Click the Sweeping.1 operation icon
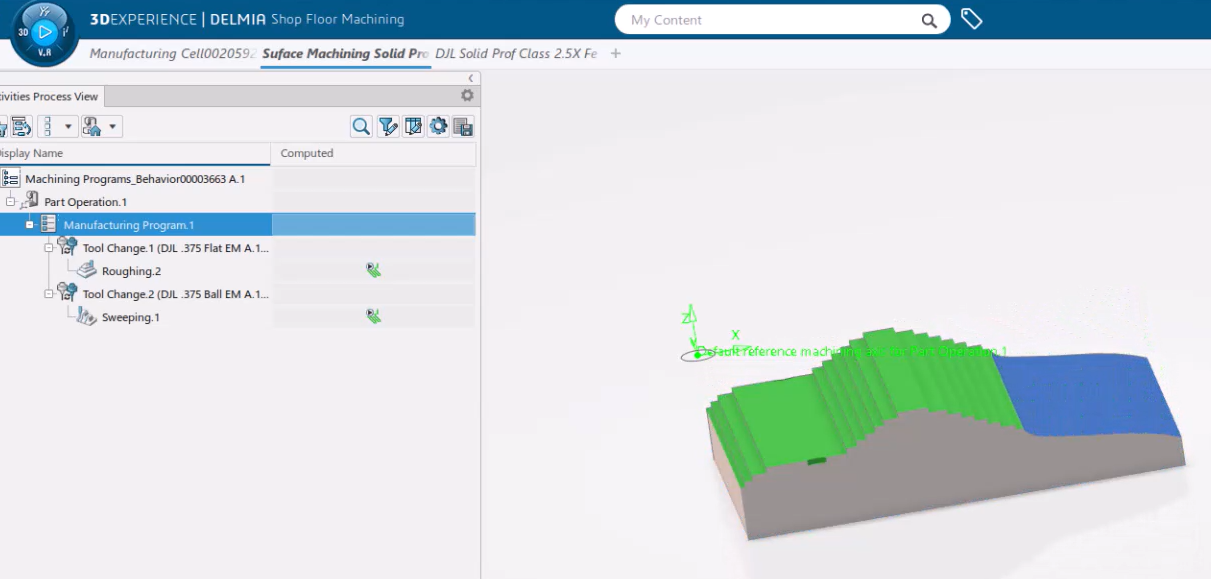 click(x=87, y=316)
